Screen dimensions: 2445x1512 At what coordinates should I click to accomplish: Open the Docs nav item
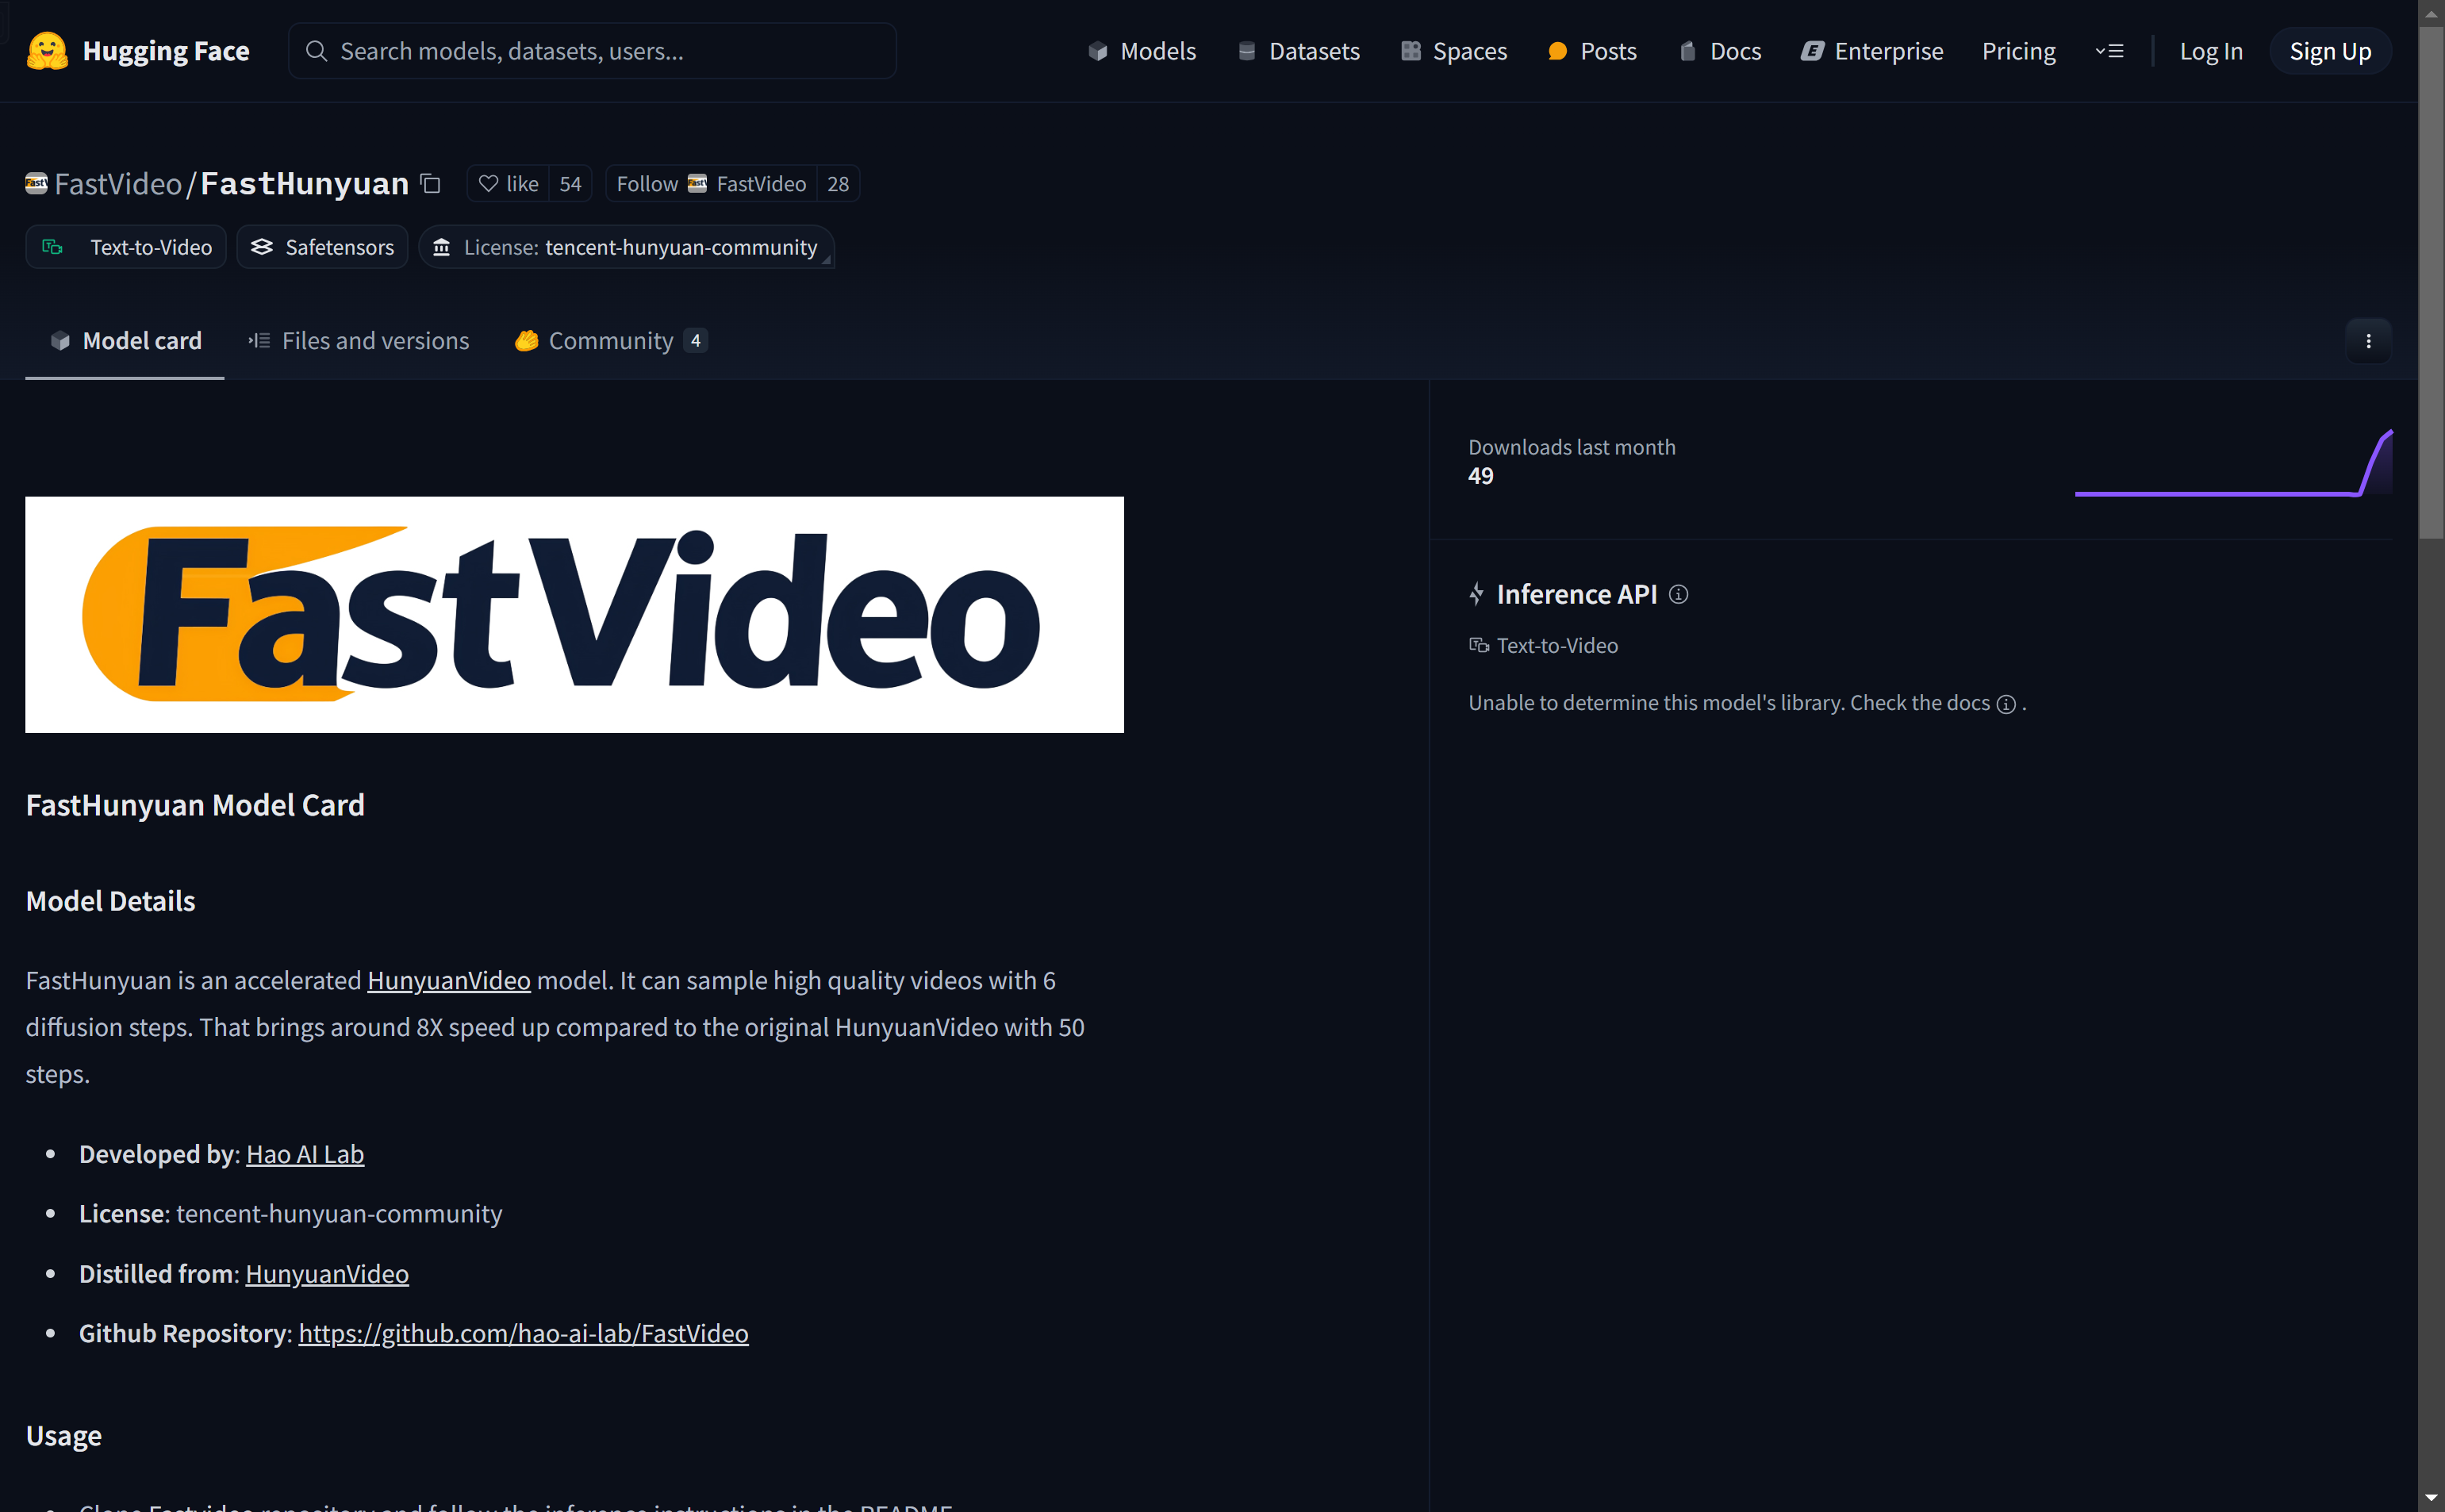pyautogui.click(x=1720, y=51)
